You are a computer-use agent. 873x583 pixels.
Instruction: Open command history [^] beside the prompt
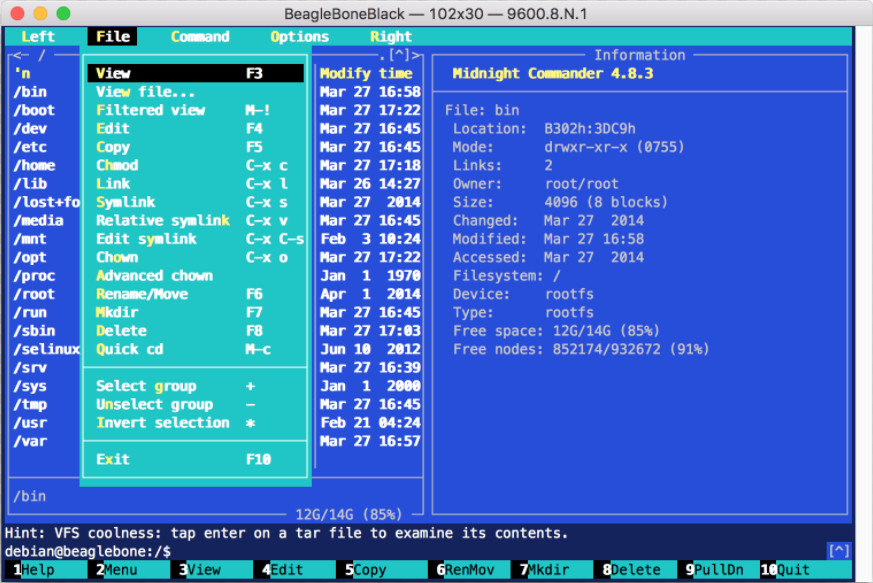point(839,551)
